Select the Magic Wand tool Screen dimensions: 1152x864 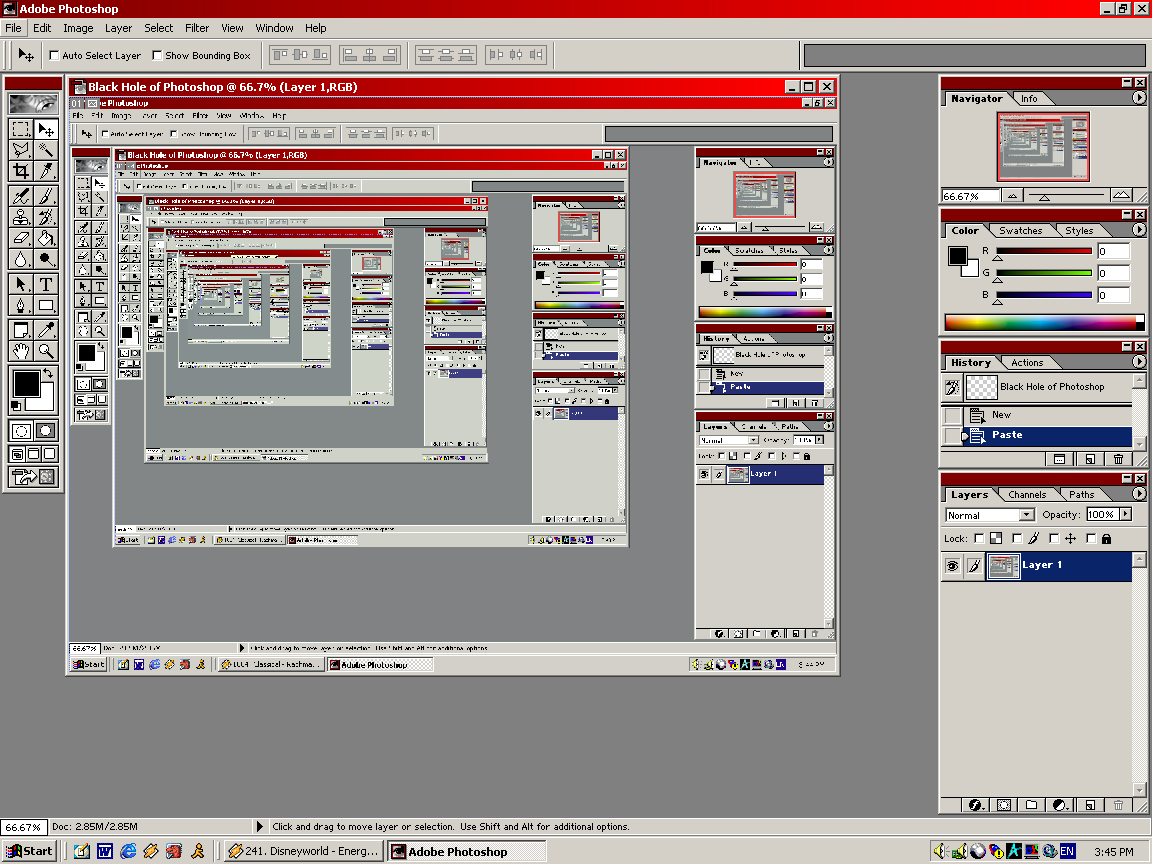(x=46, y=151)
